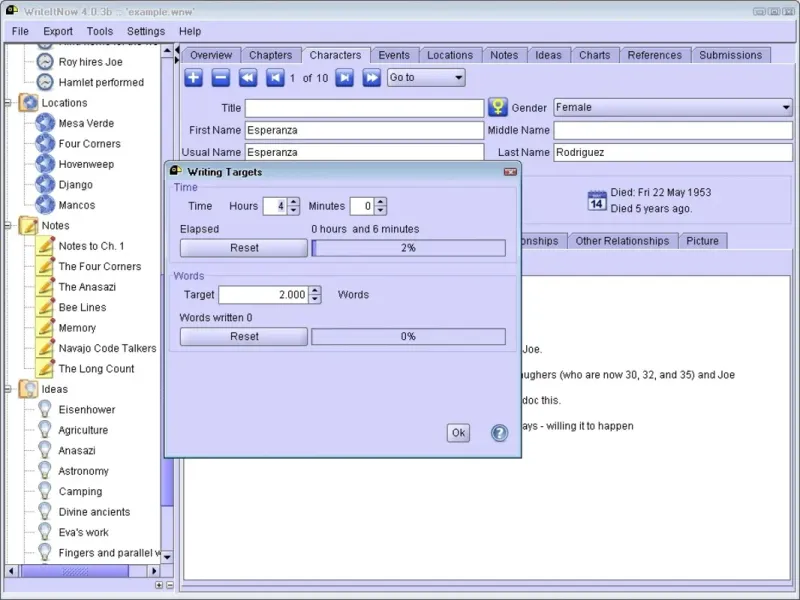Screen dimensions: 800x600
Task: Open the Tools menu
Action: (99, 31)
